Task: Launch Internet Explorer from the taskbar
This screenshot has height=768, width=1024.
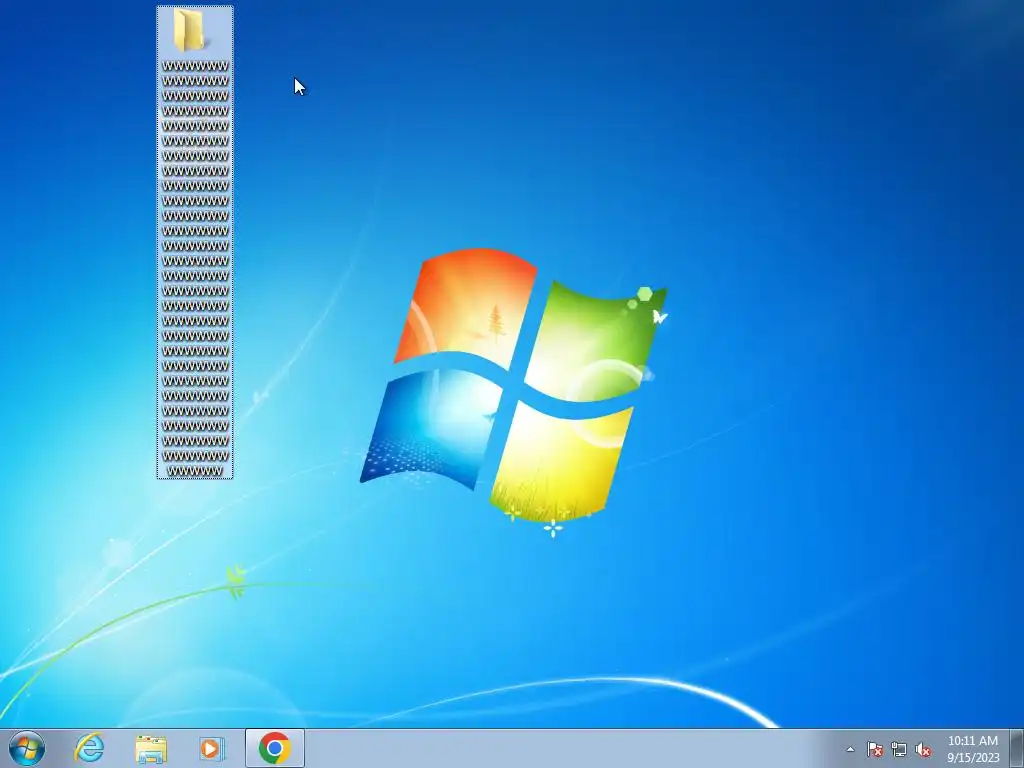Action: click(x=89, y=748)
